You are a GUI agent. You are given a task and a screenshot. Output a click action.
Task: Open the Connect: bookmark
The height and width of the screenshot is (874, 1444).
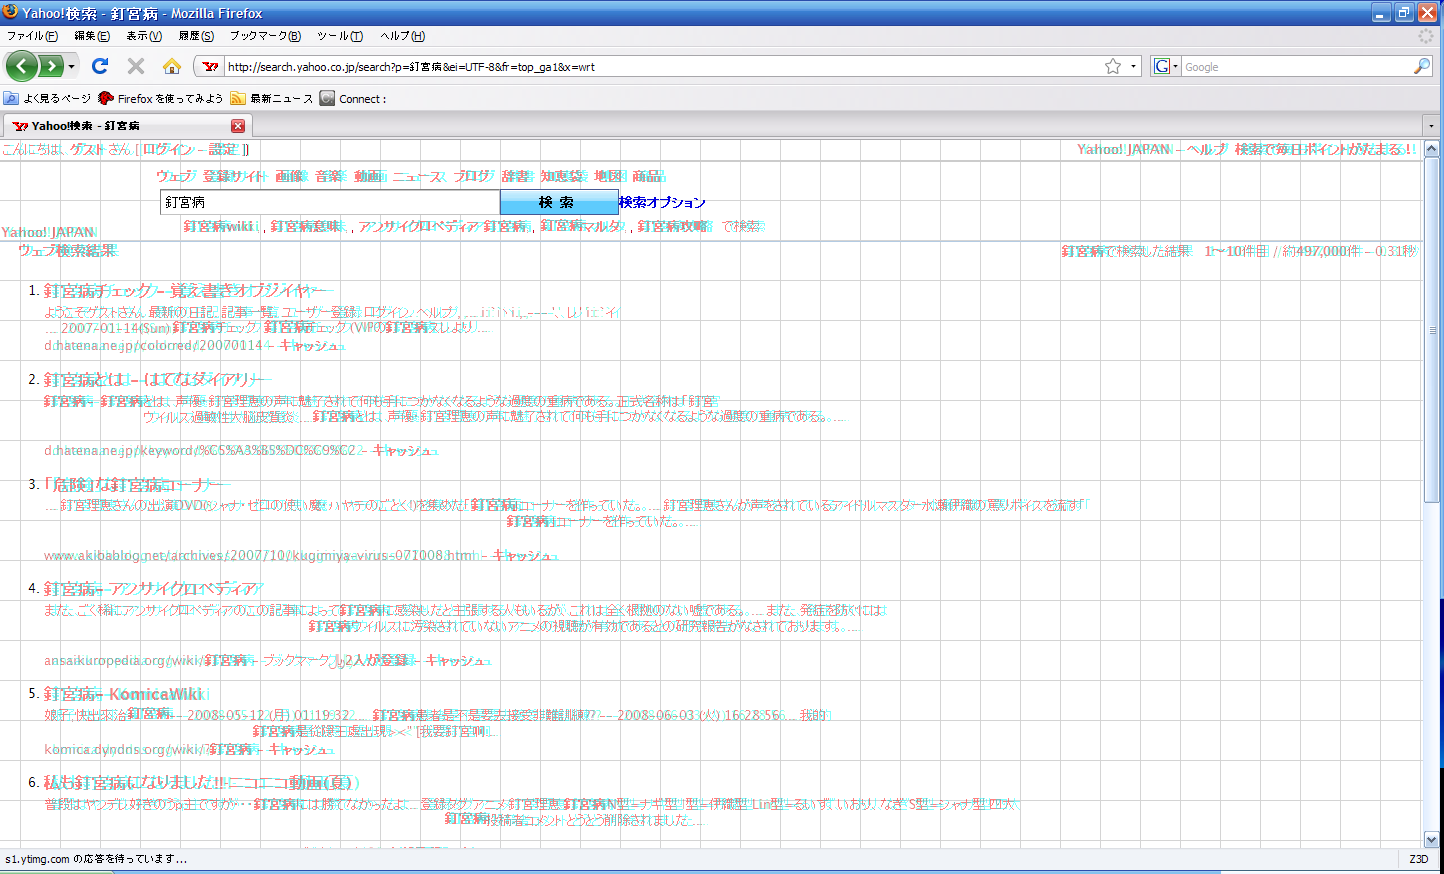point(353,98)
